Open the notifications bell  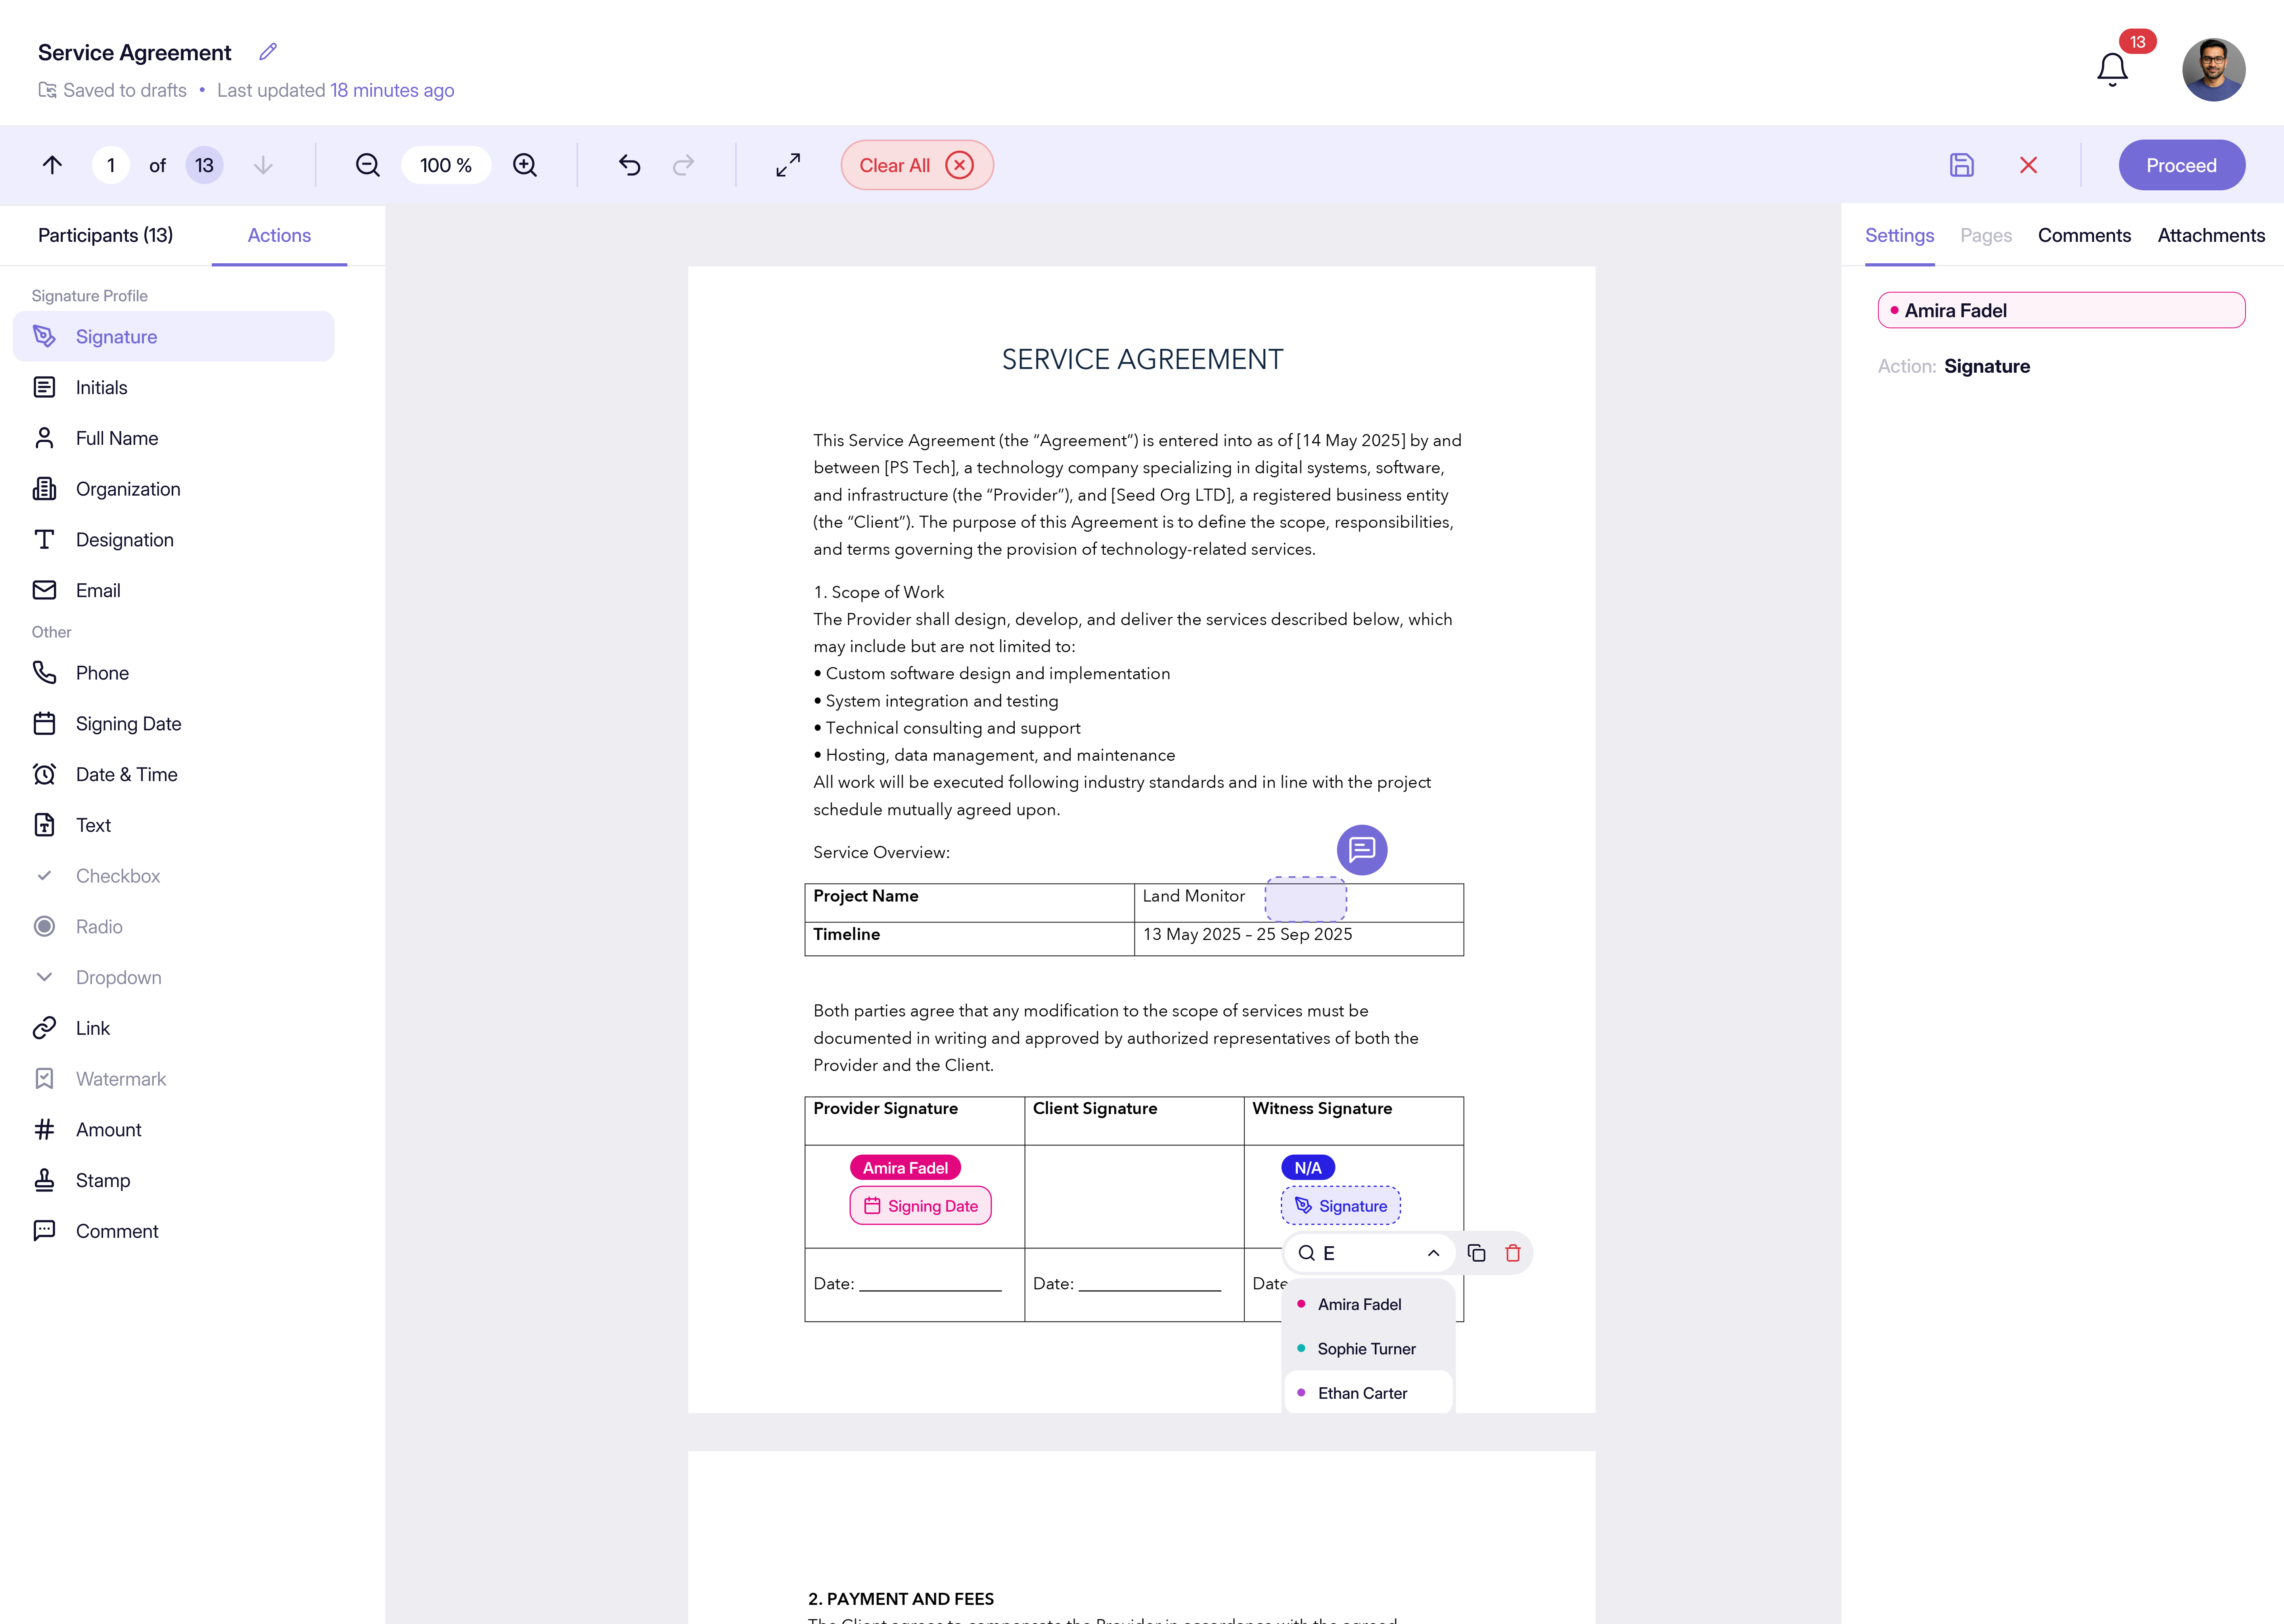click(2111, 69)
